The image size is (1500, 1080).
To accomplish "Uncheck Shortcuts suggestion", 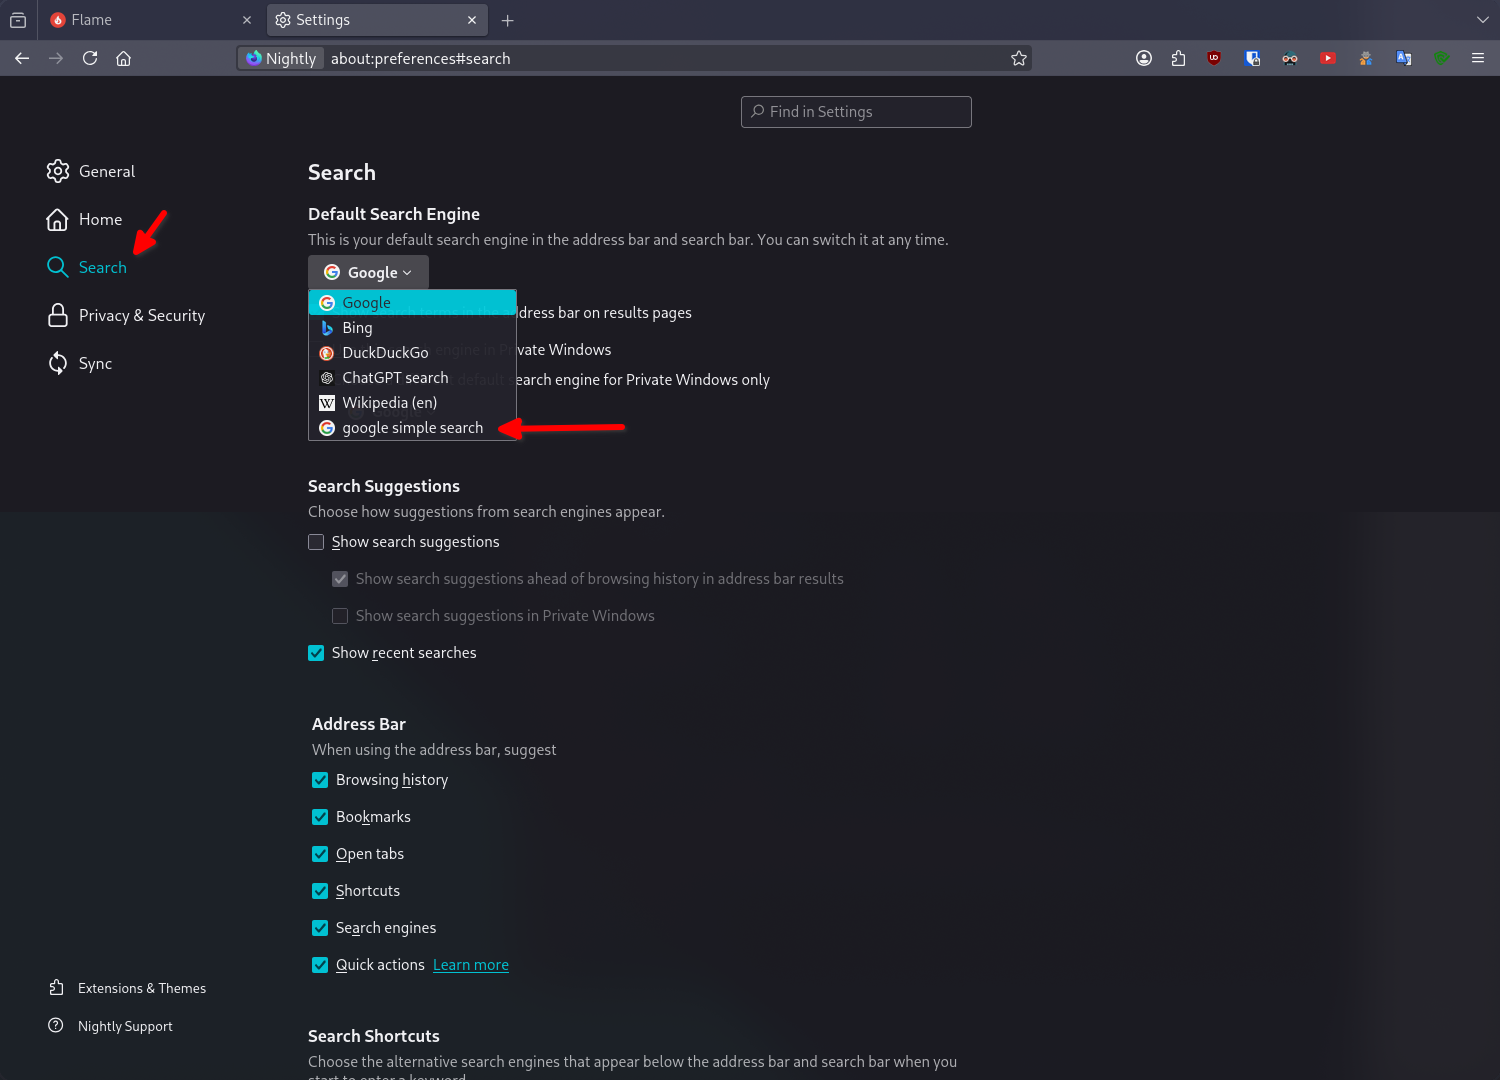I will (320, 891).
